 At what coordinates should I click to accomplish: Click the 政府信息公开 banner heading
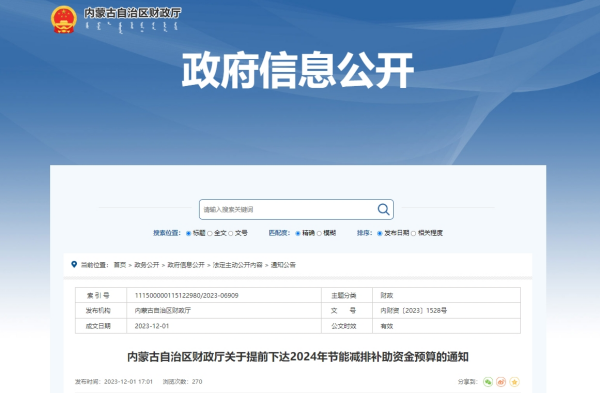click(298, 71)
